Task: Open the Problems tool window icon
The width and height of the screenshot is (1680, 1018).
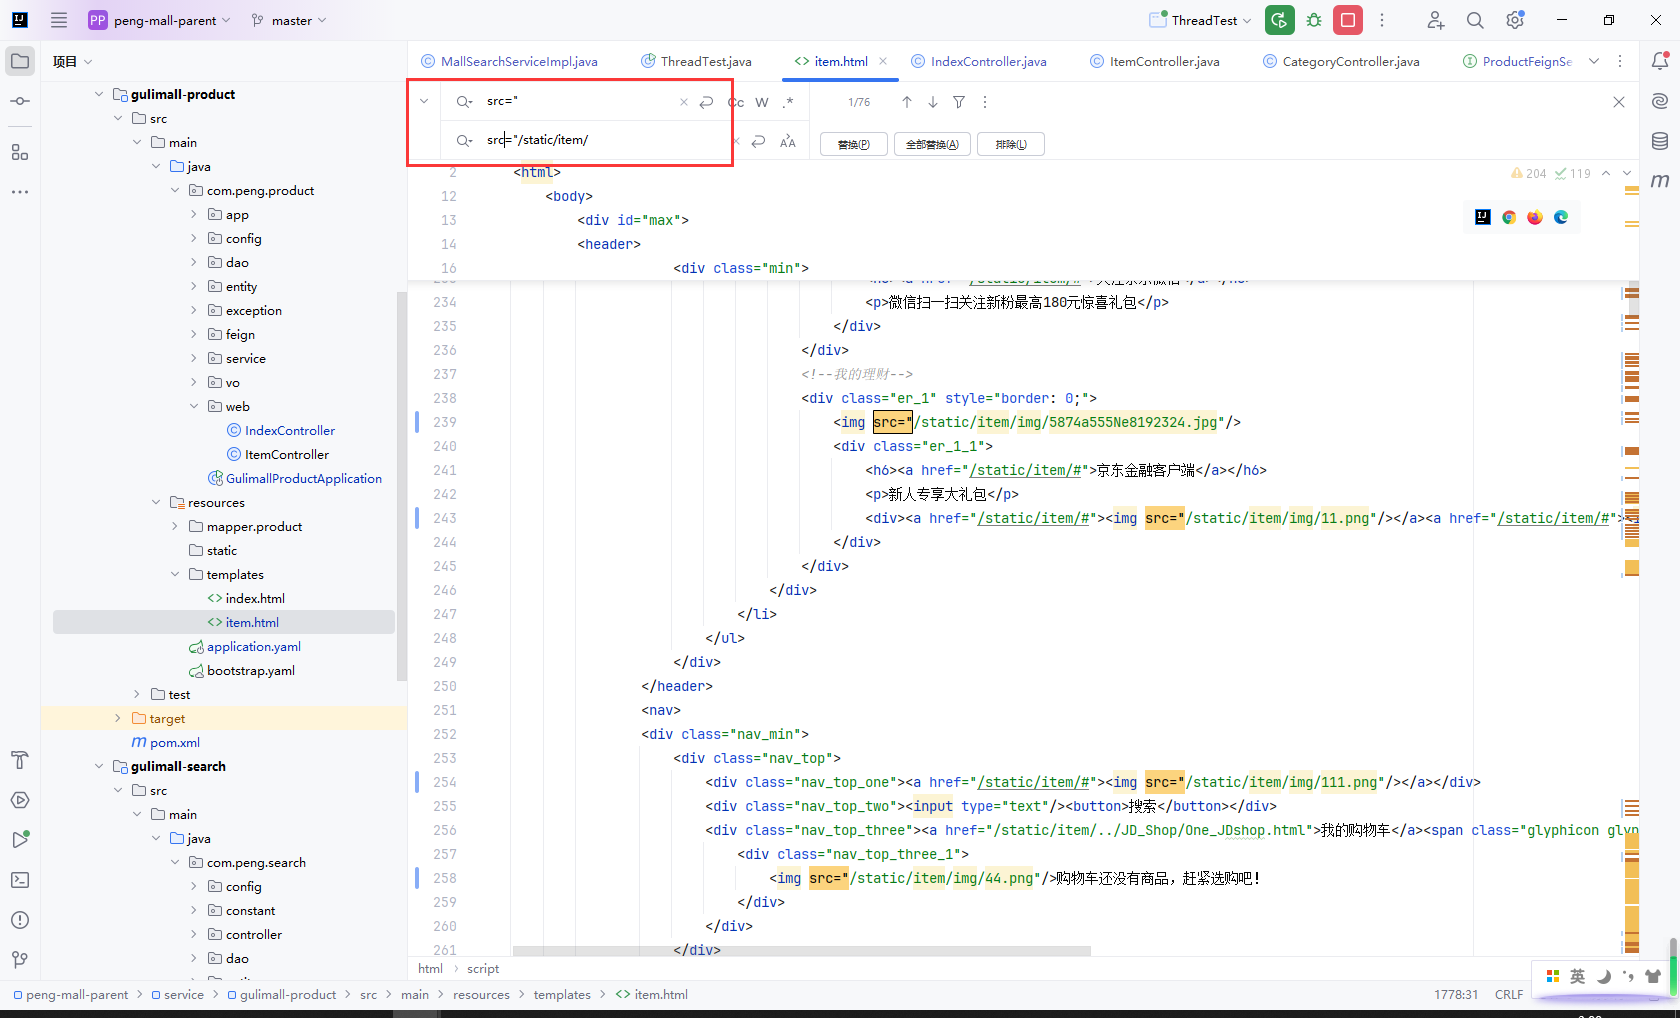Action: (x=20, y=920)
